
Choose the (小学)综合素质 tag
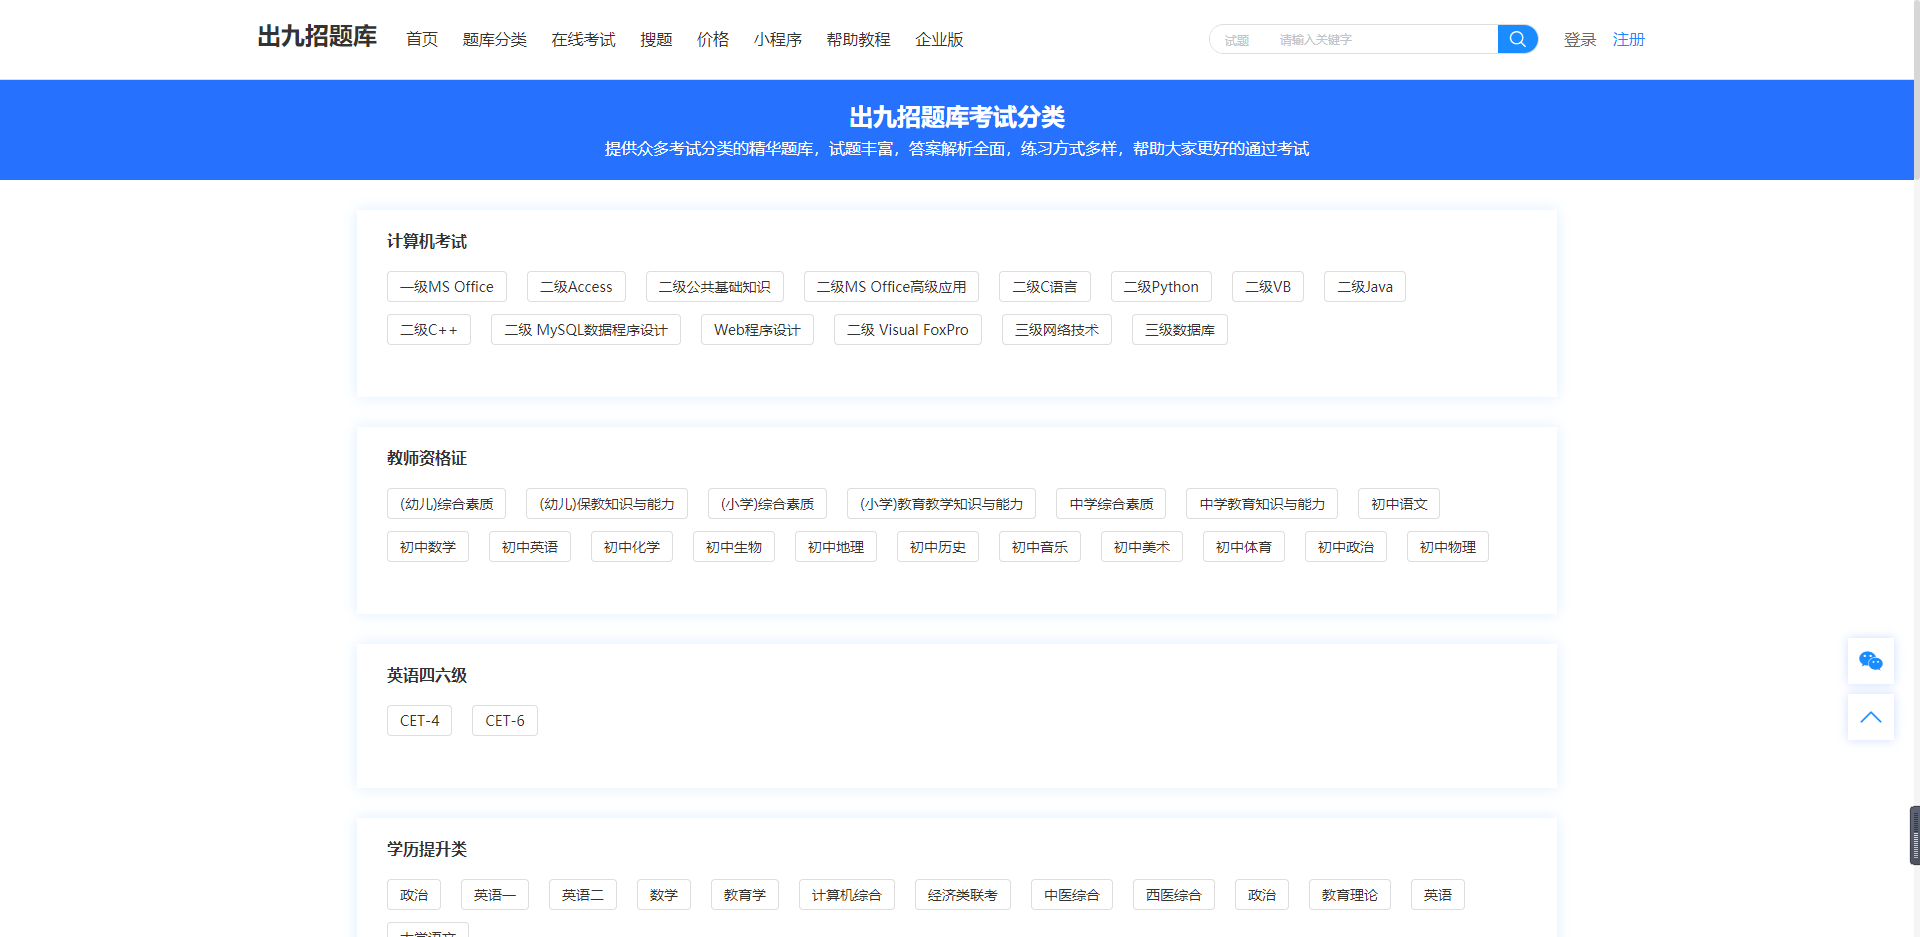tap(768, 504)
